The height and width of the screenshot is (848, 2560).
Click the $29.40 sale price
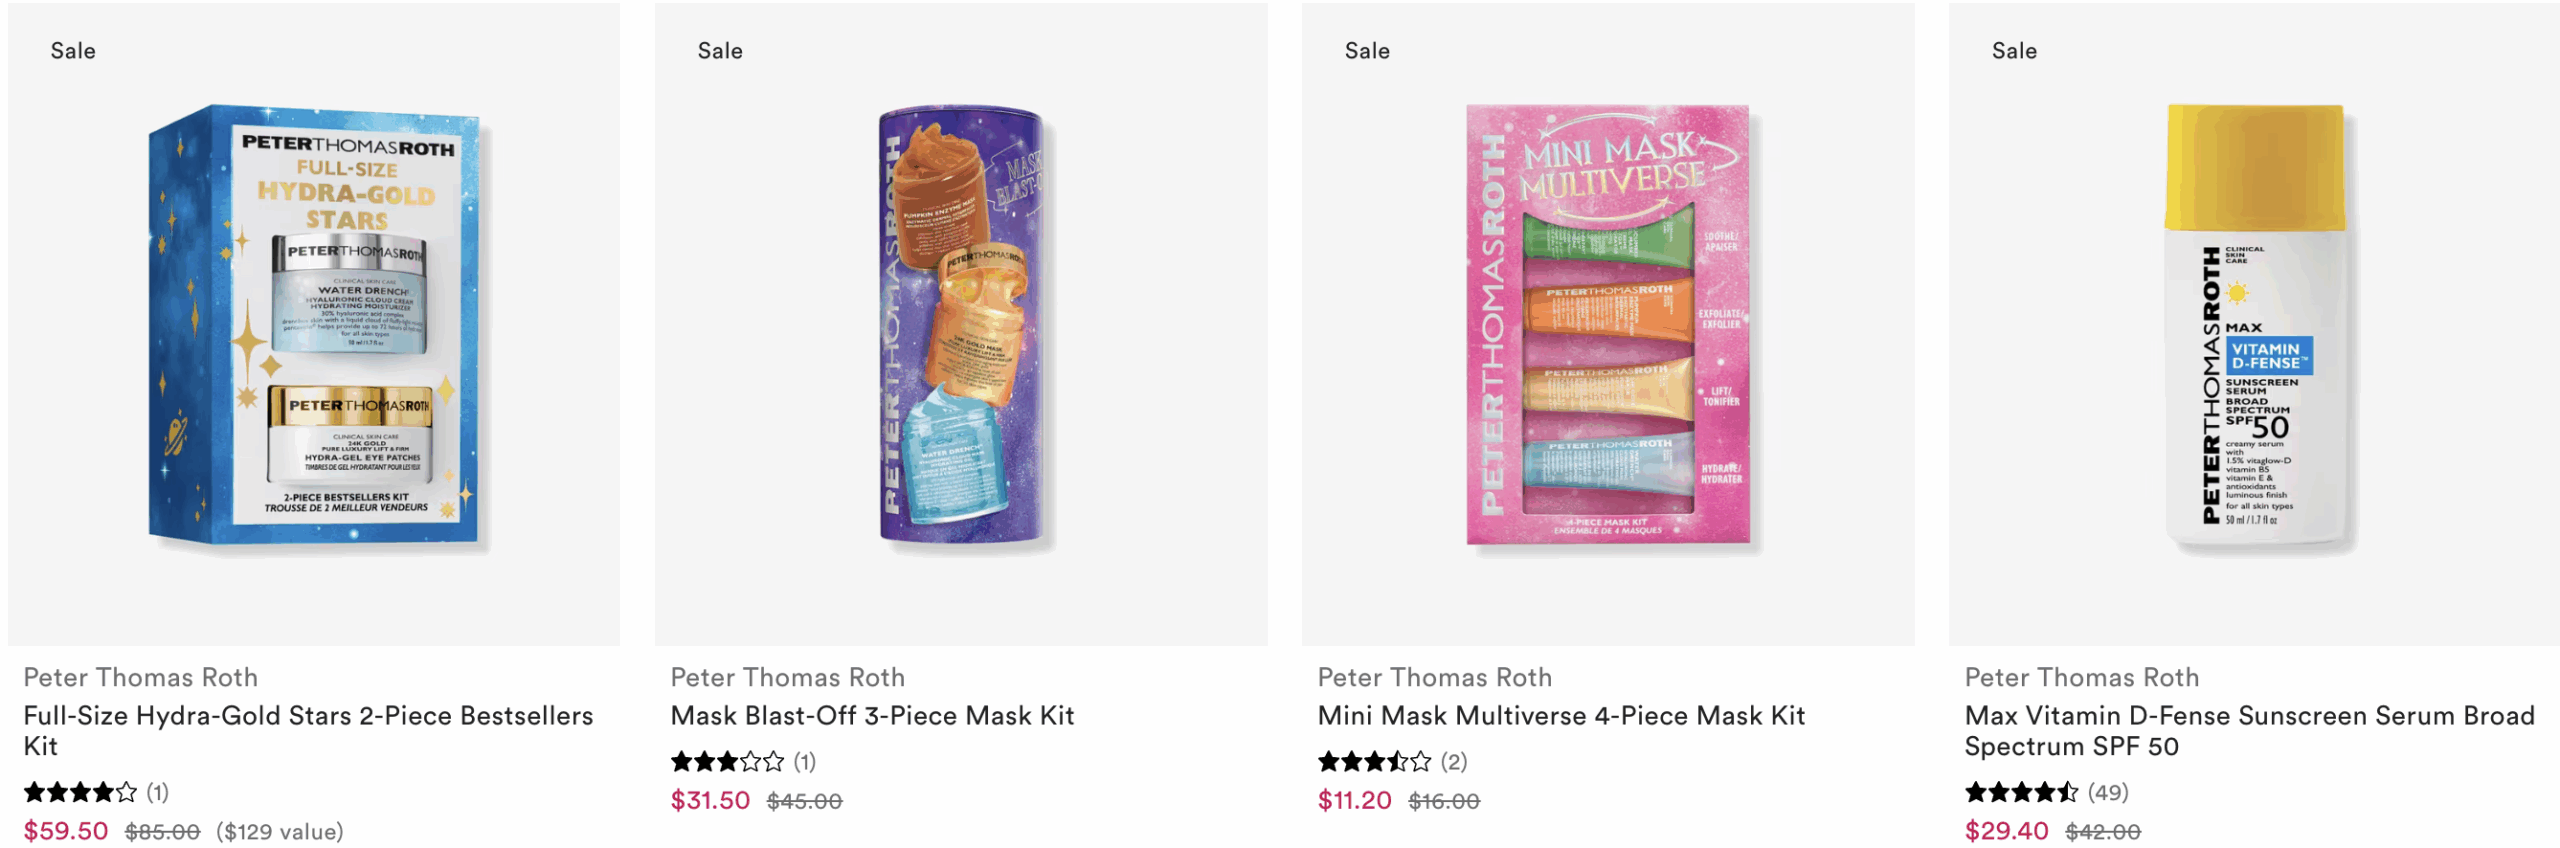click(2006, 831)
